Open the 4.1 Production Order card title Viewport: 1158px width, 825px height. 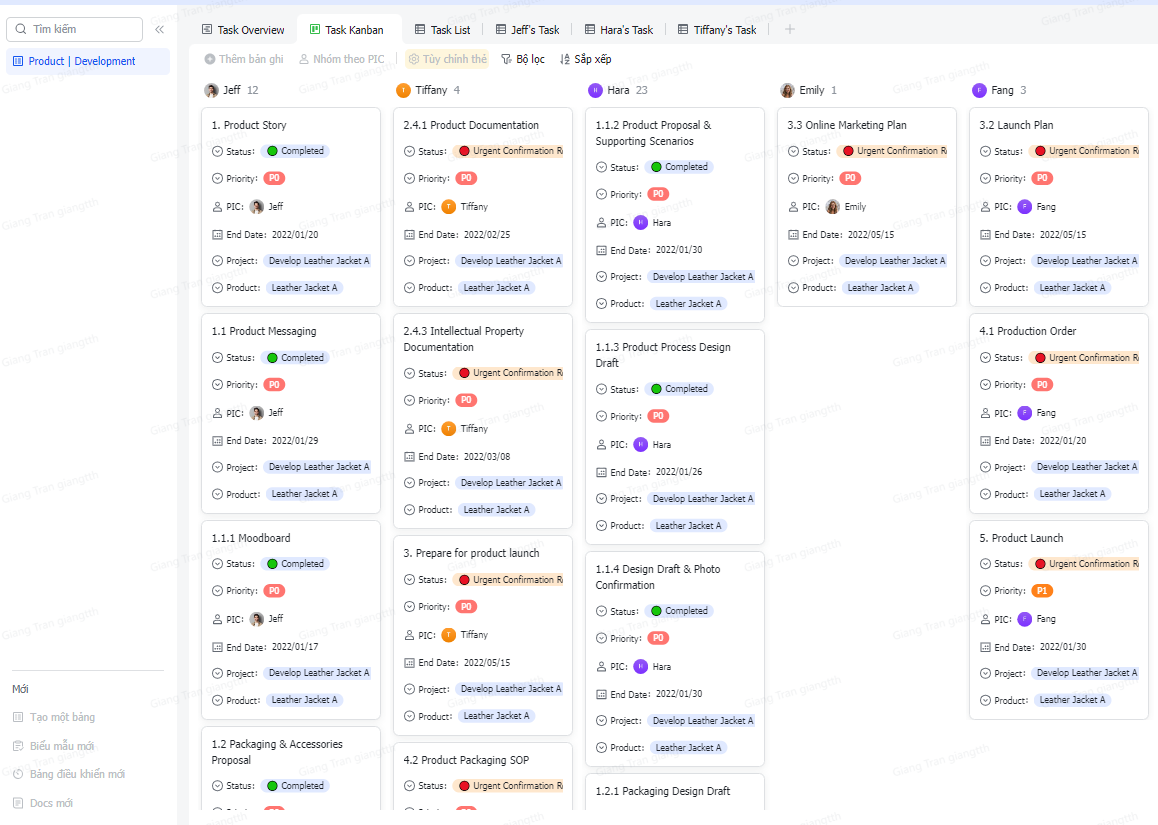point(1027,332)
